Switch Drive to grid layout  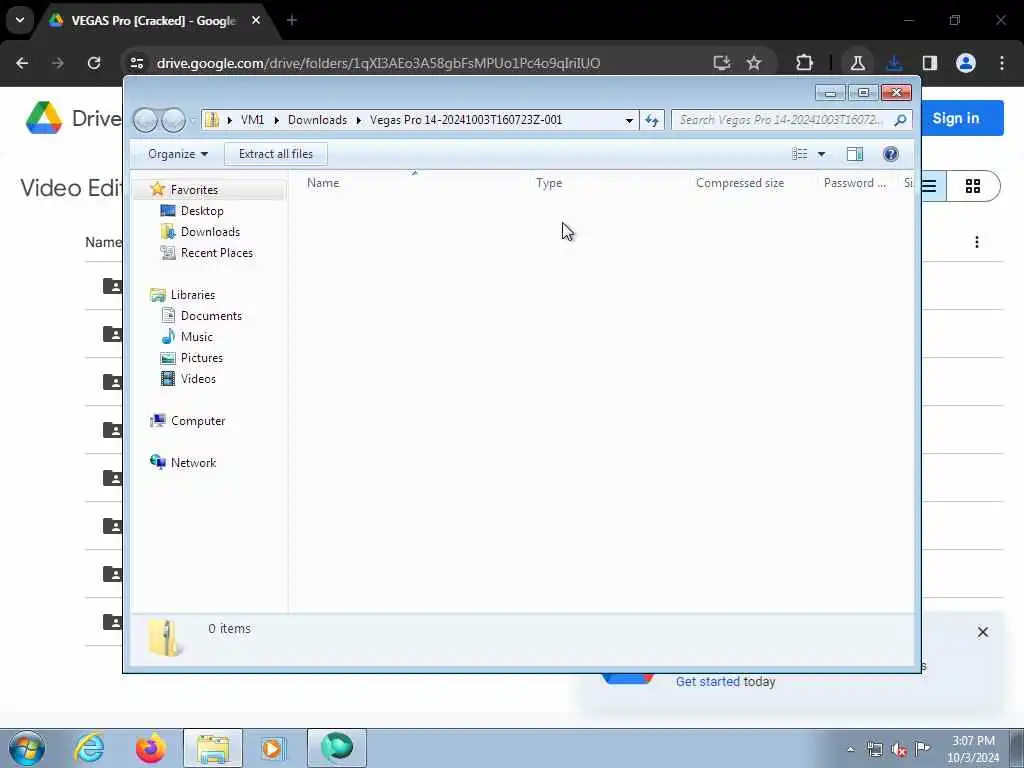point(972,187)
